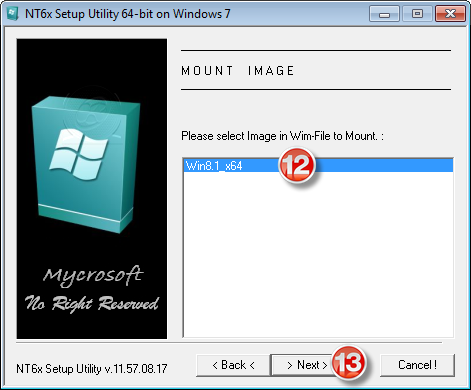Select the Win8.1_x64 image entry
471x390 pixels.
pyautogui.click(x=318, y=166)
